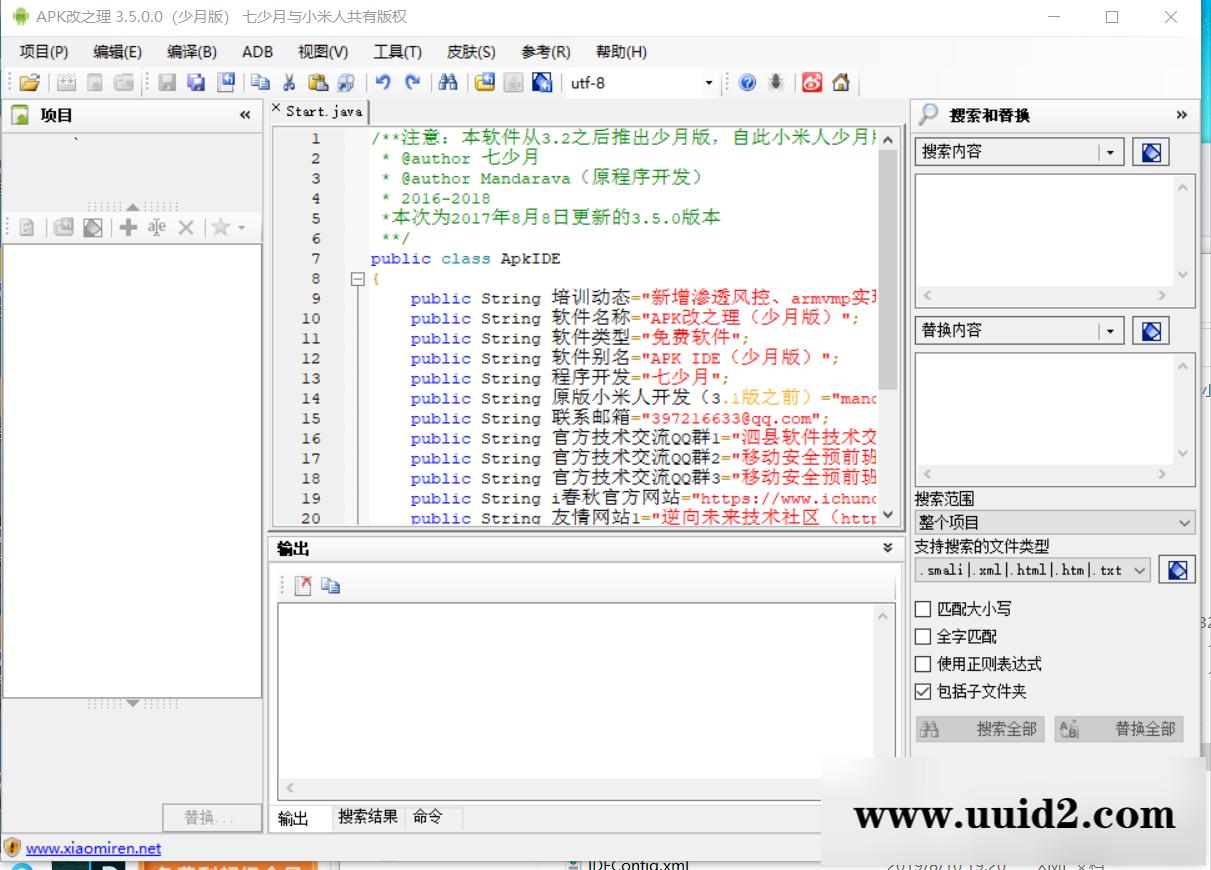The width and height of the screenshot is (1211, 870).
Task: Click the editor's vertical scrollbar down arrow
Action: tap(888, 515)
